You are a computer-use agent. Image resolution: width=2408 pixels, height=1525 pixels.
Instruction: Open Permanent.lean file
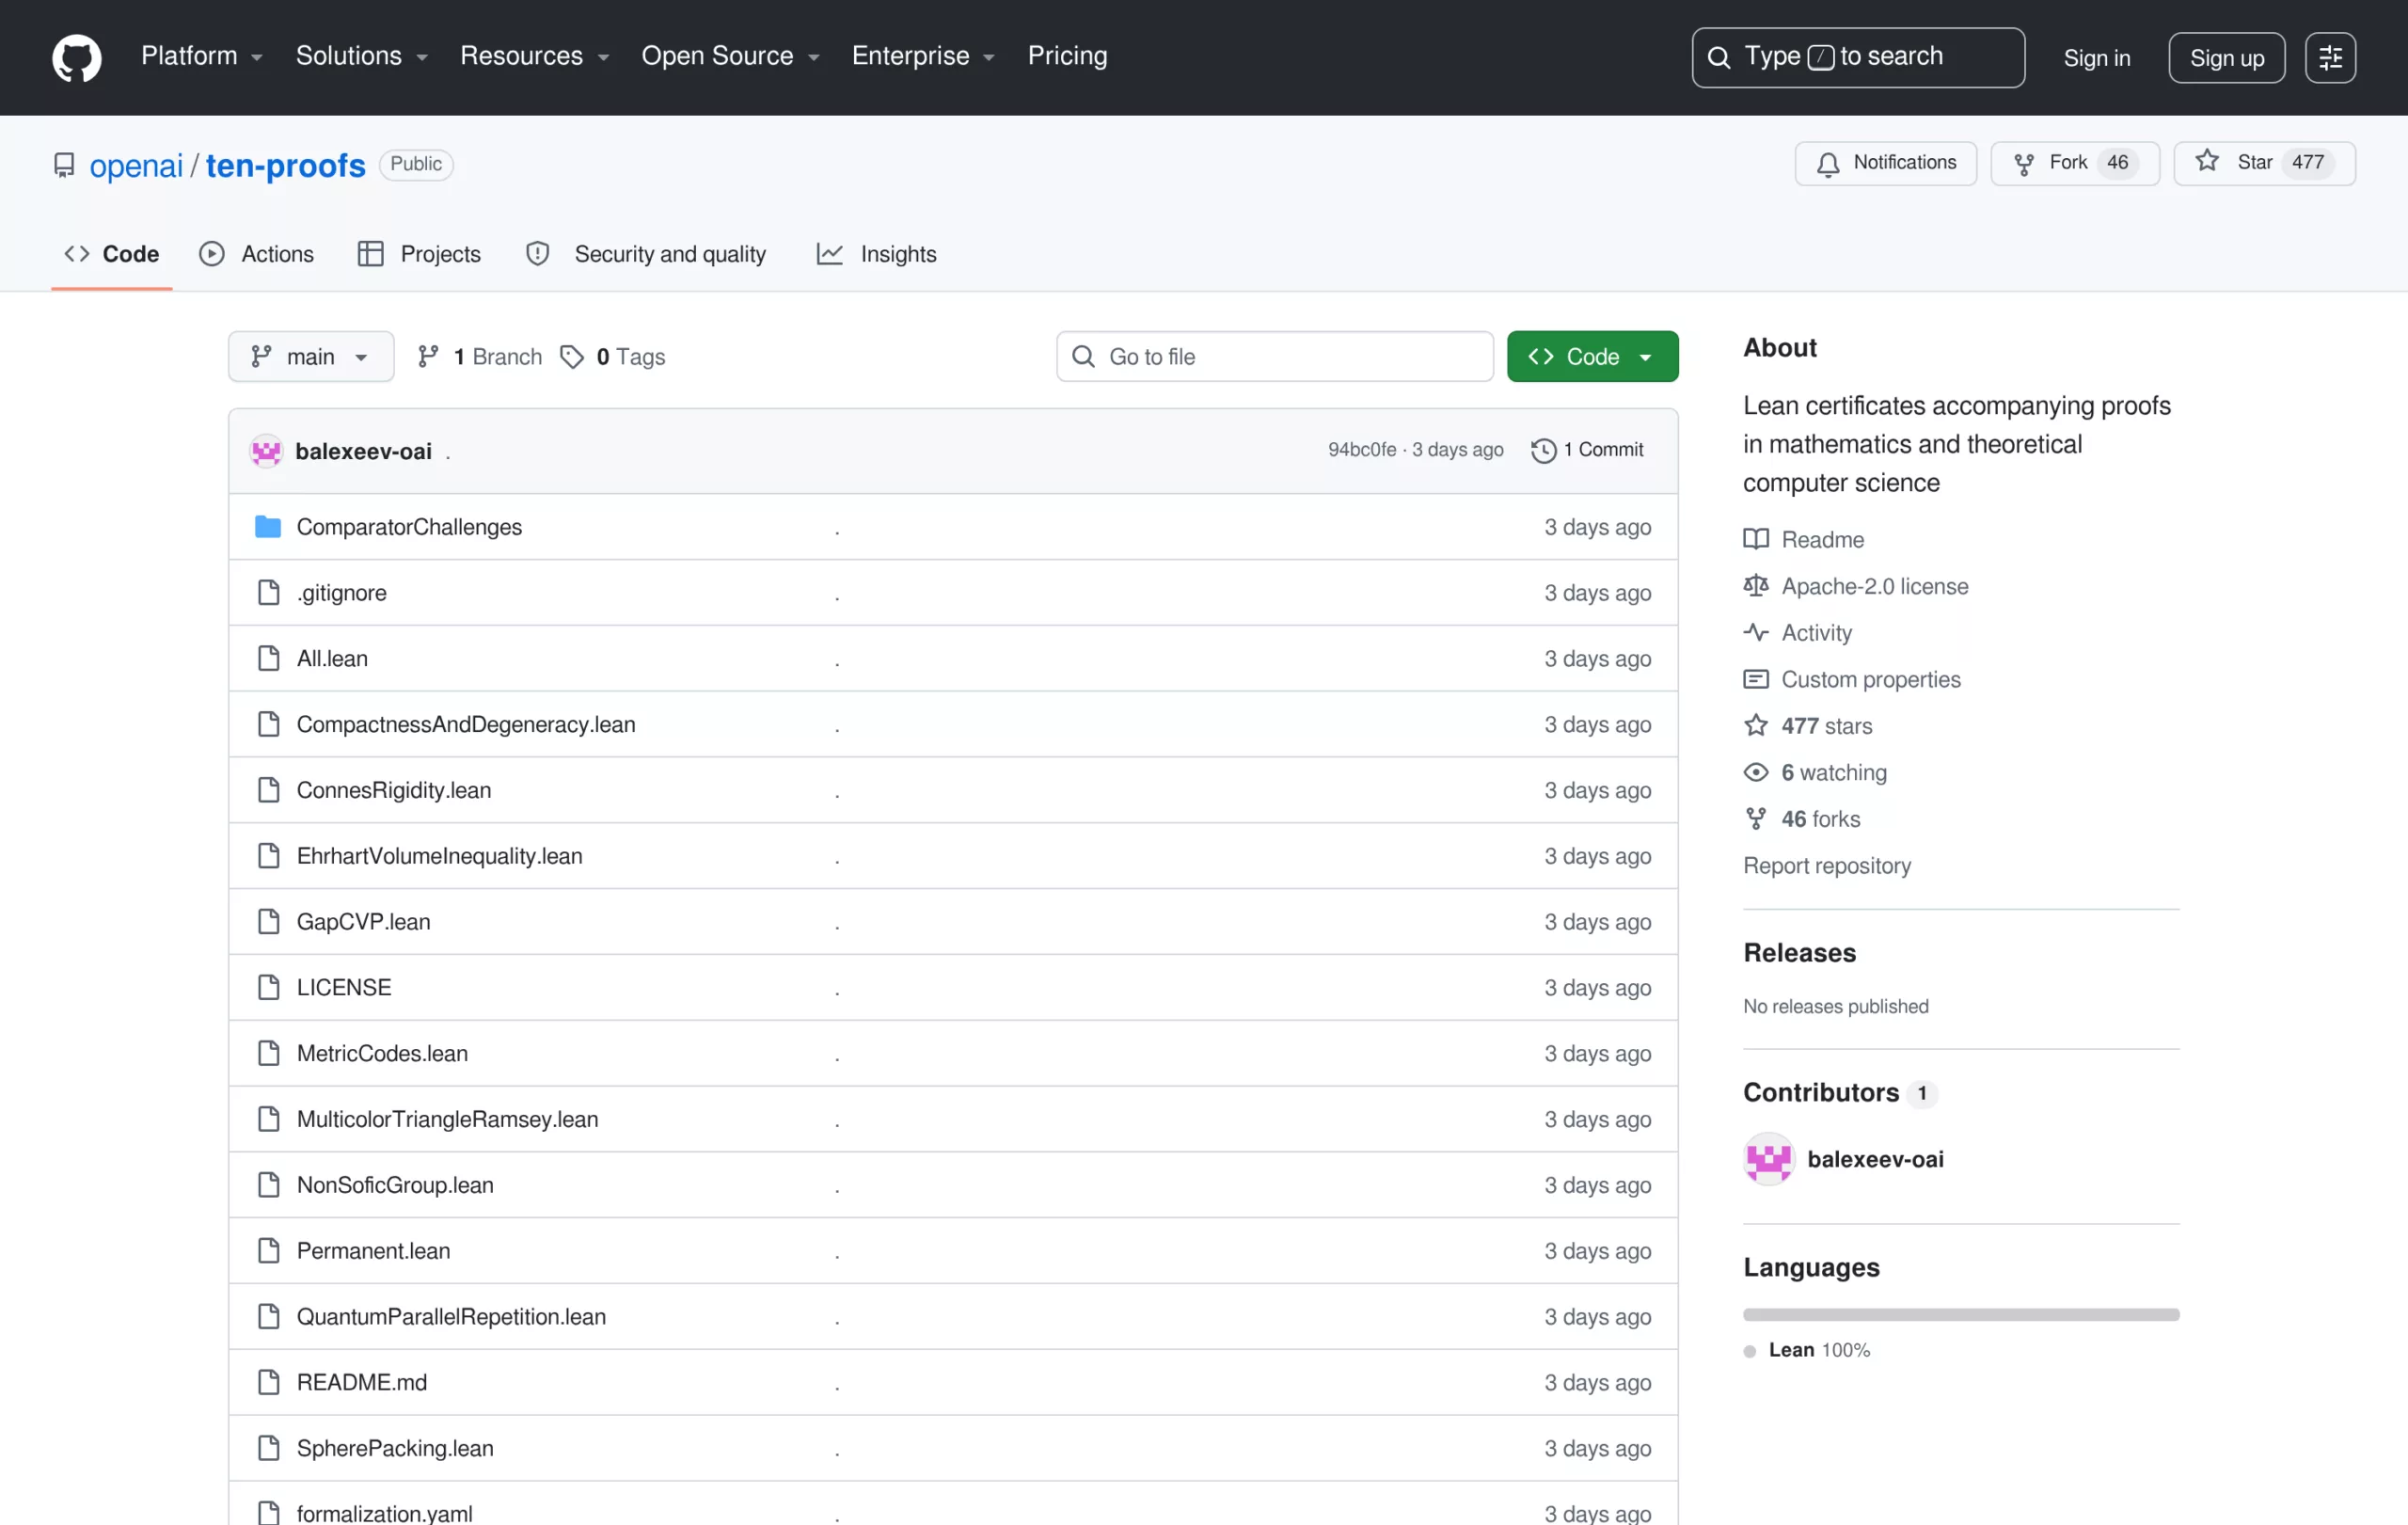point(374,1251)
